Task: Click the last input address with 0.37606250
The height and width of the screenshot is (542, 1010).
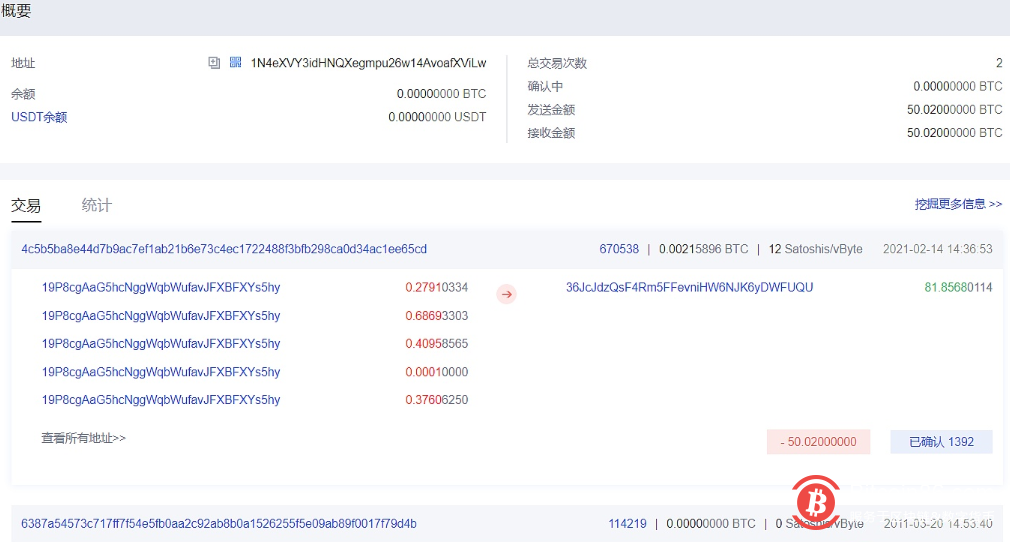Action: [161, 400]
